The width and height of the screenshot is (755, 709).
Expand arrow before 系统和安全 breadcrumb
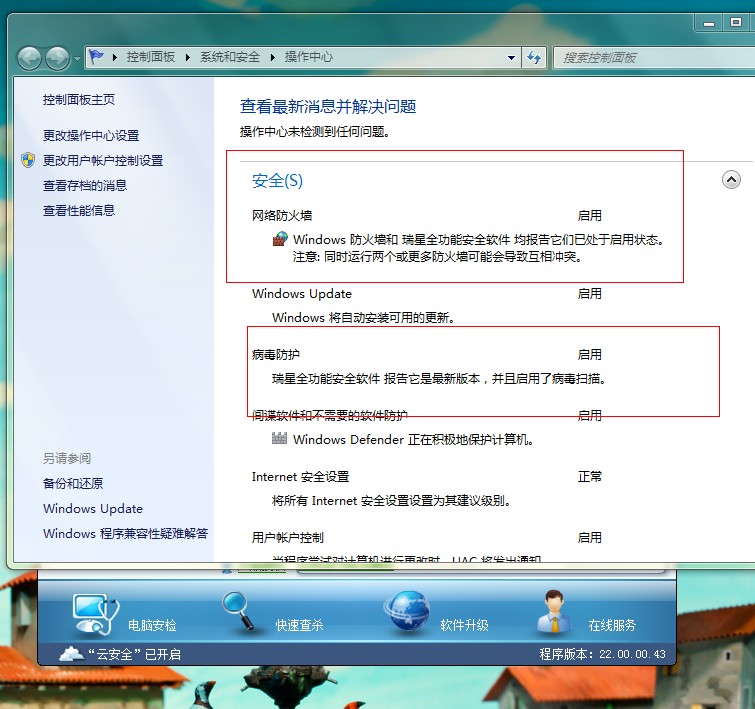click(x=188, y=57)
